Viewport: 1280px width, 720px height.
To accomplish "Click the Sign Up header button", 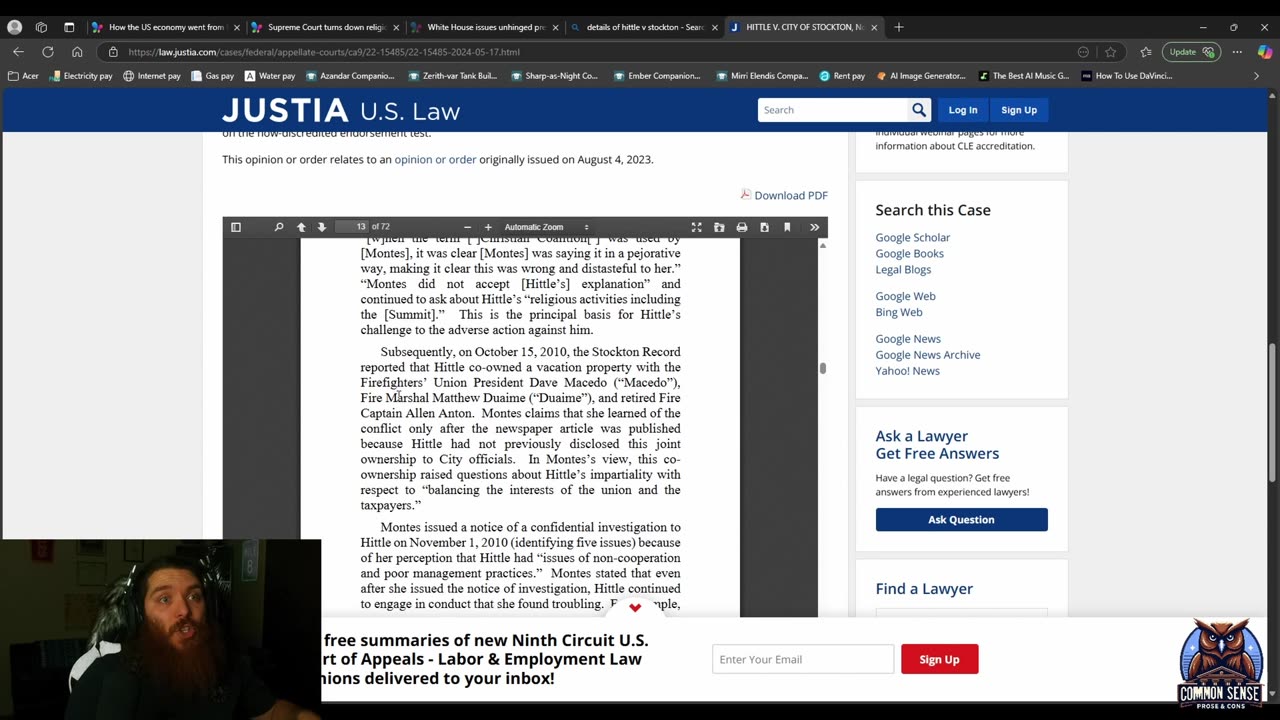I will point(1019,110).
